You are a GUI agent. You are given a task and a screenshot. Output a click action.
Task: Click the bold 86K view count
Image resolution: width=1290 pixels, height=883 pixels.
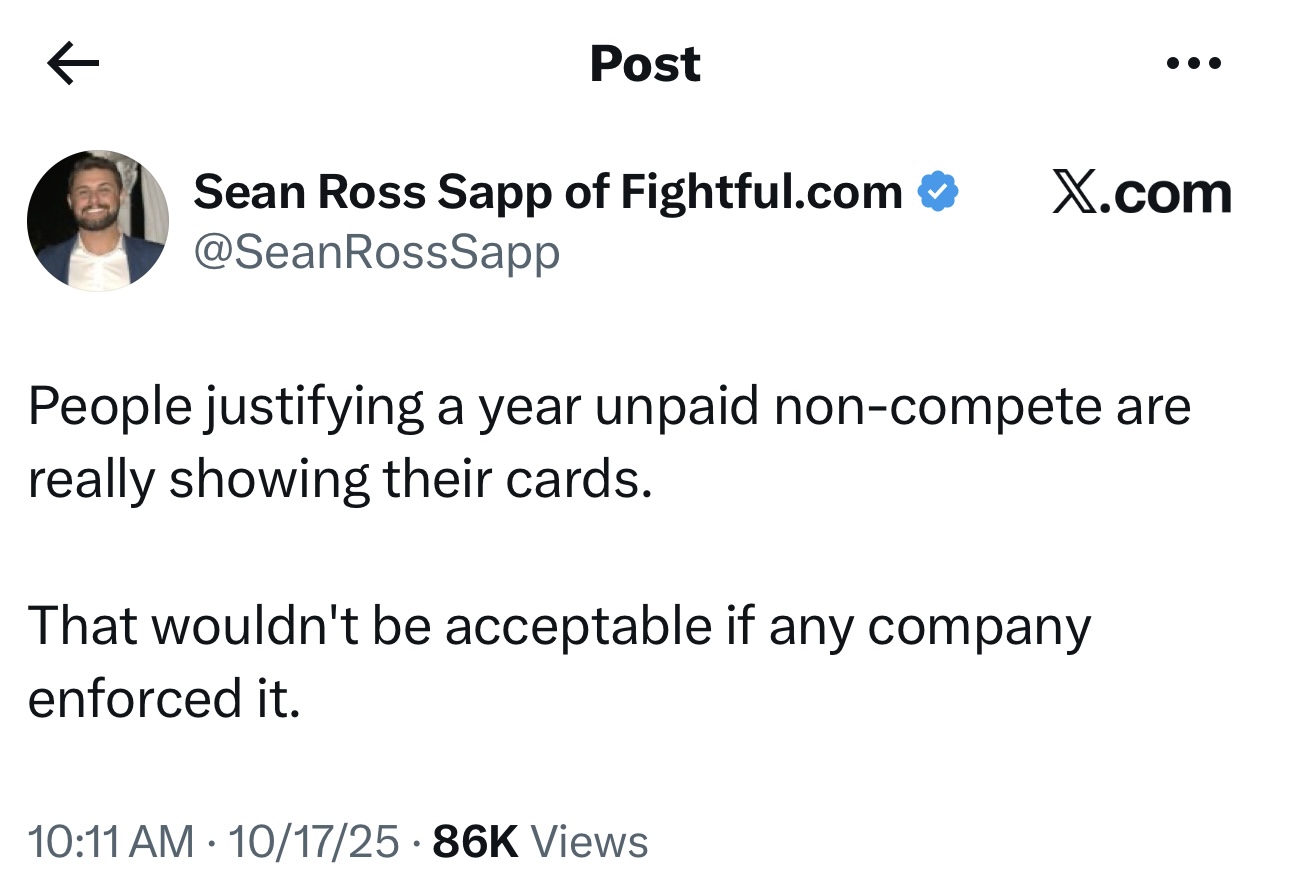point(475,841)
